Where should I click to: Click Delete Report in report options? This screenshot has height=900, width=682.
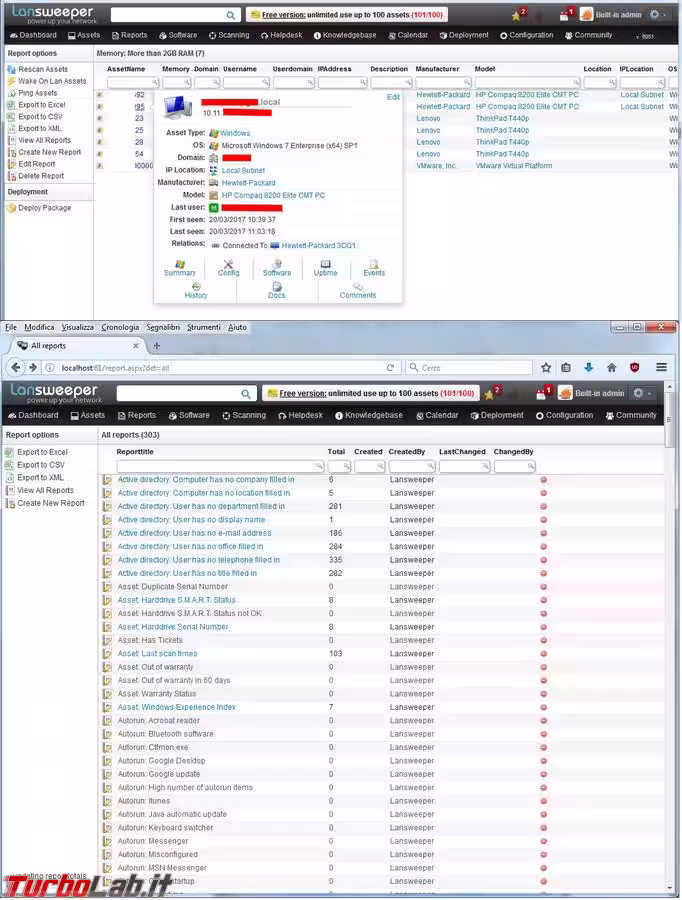[x=41, y=176]
